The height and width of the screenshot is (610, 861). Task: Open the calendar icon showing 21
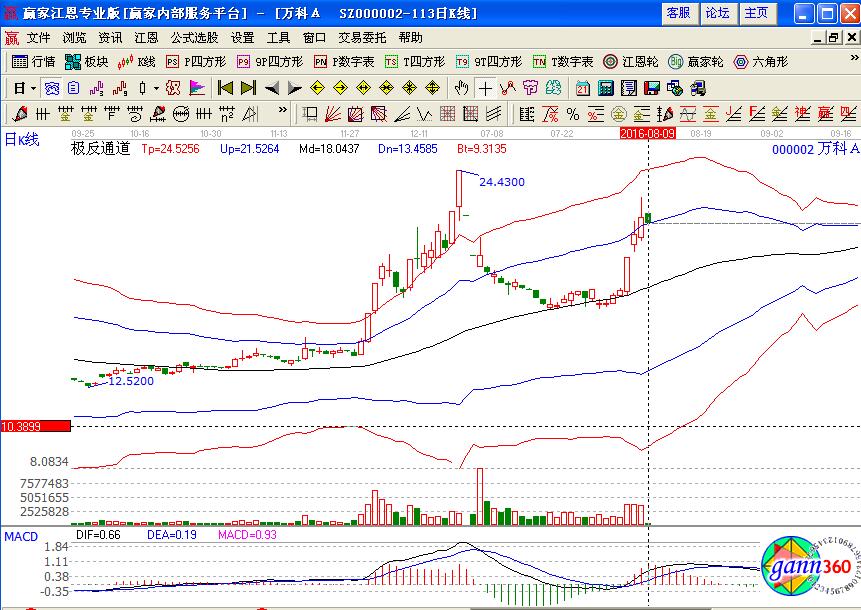[582, 88]
